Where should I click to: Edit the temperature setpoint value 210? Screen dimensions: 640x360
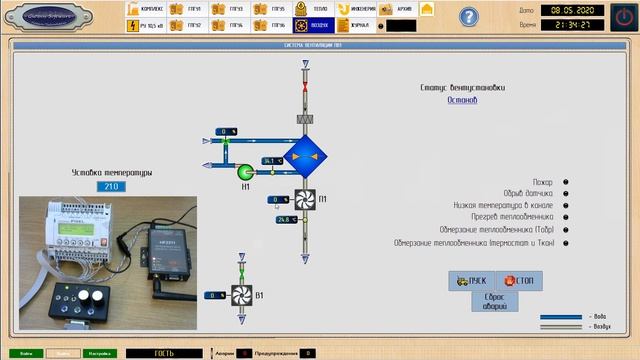tap(111, 187)
